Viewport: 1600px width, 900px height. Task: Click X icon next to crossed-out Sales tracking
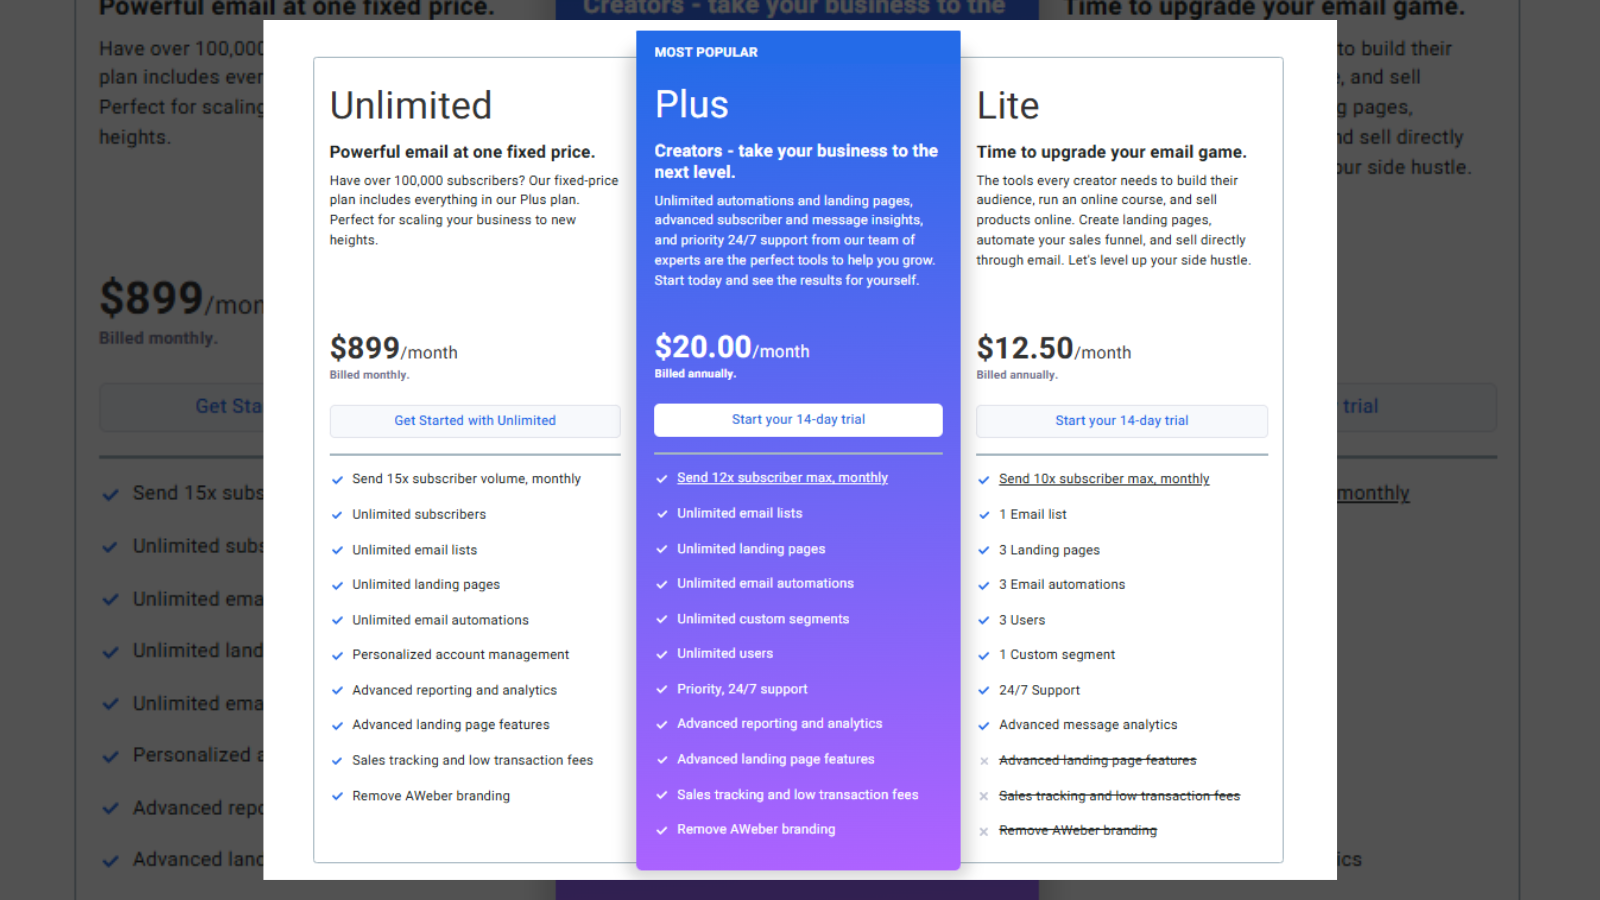point(984,796)
